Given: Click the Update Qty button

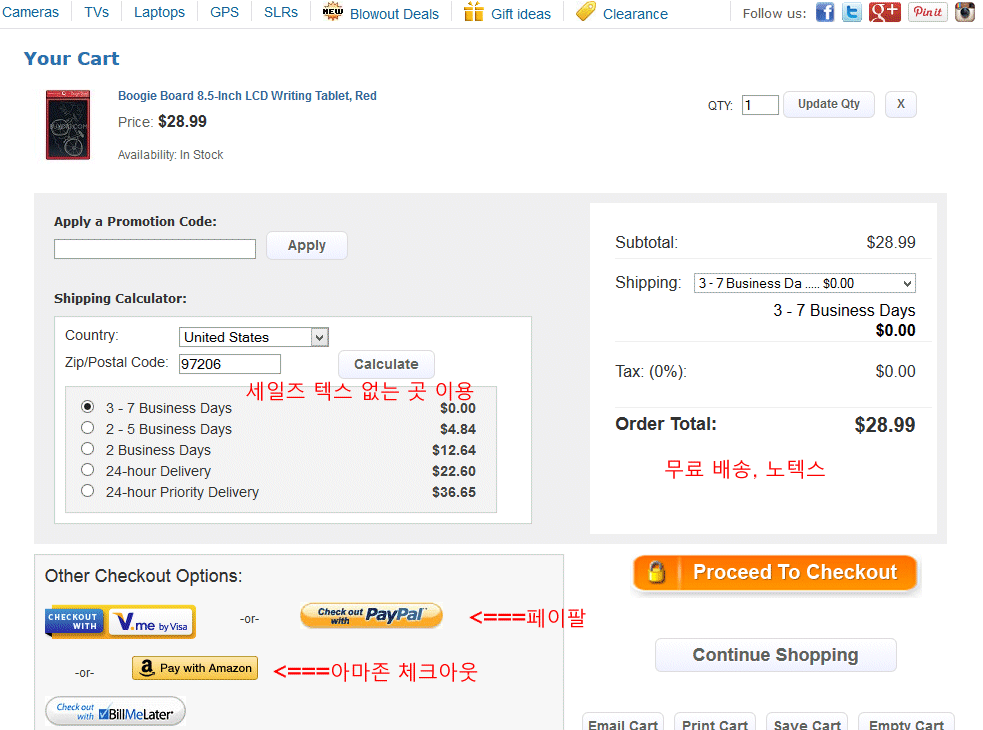Looking at the screenshot, I should 828,104.
